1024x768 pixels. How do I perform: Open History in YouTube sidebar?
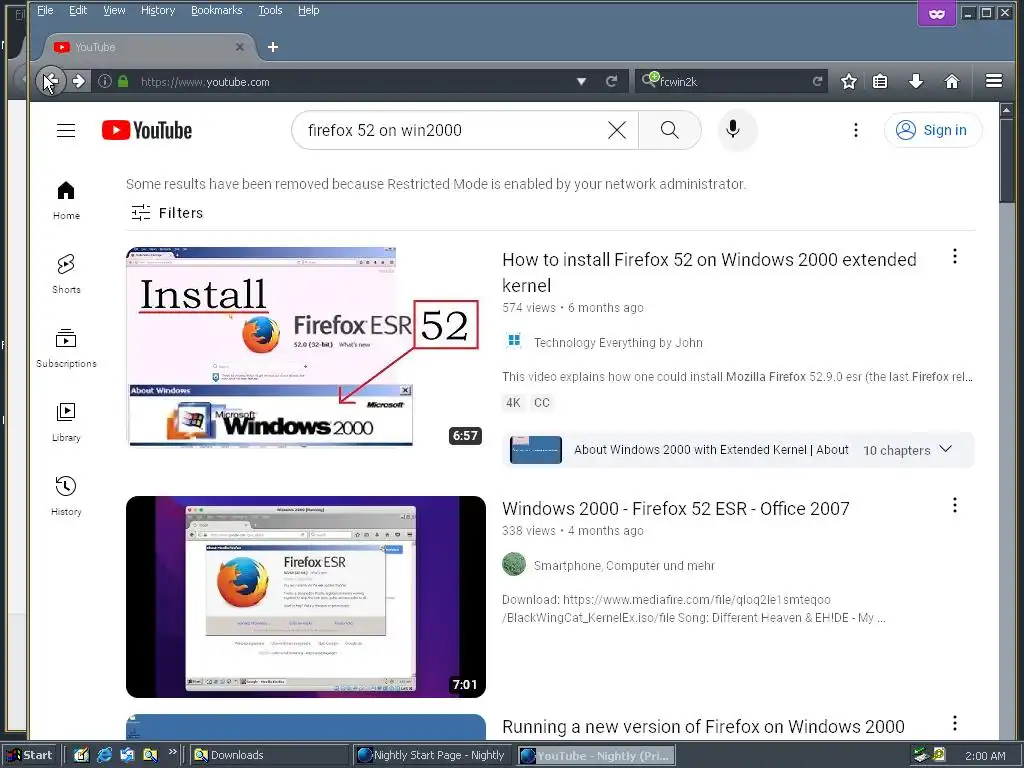click(x=66, y=496)
